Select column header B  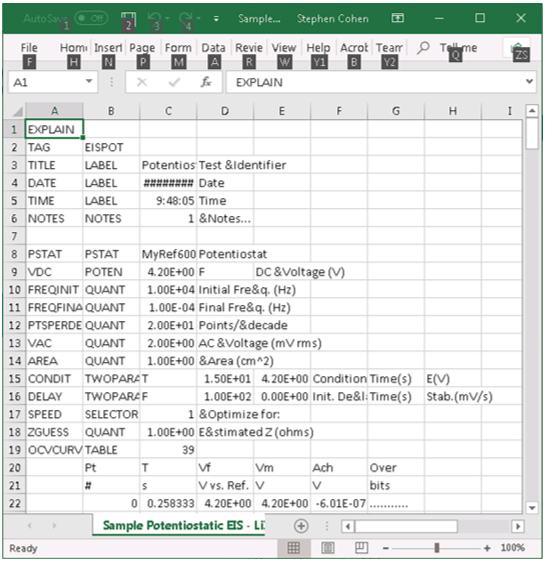[x=111, y=111]
